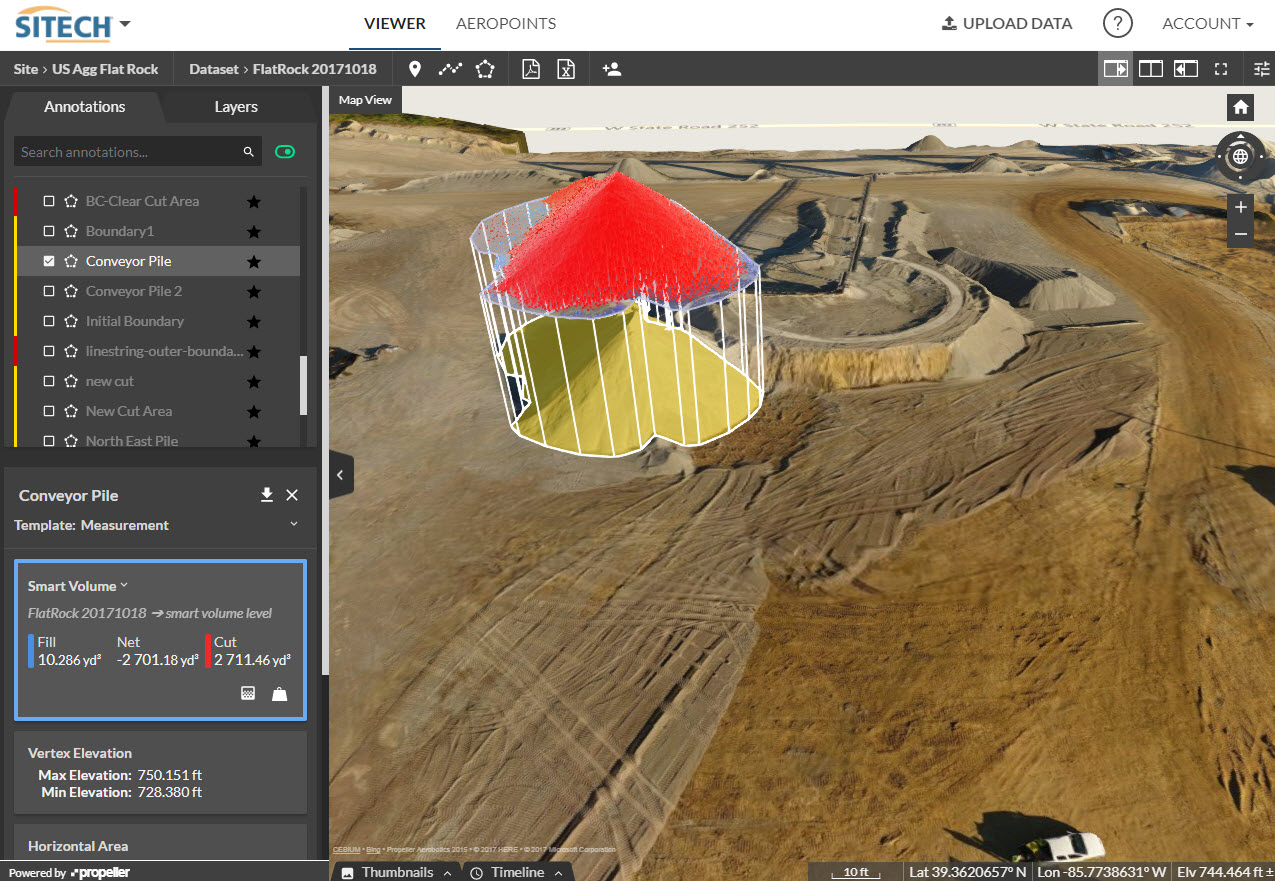Screen dimensions: 1275x881
Task: Check the Conveyor Pile 2 checkbox
Action: [49, 291]
